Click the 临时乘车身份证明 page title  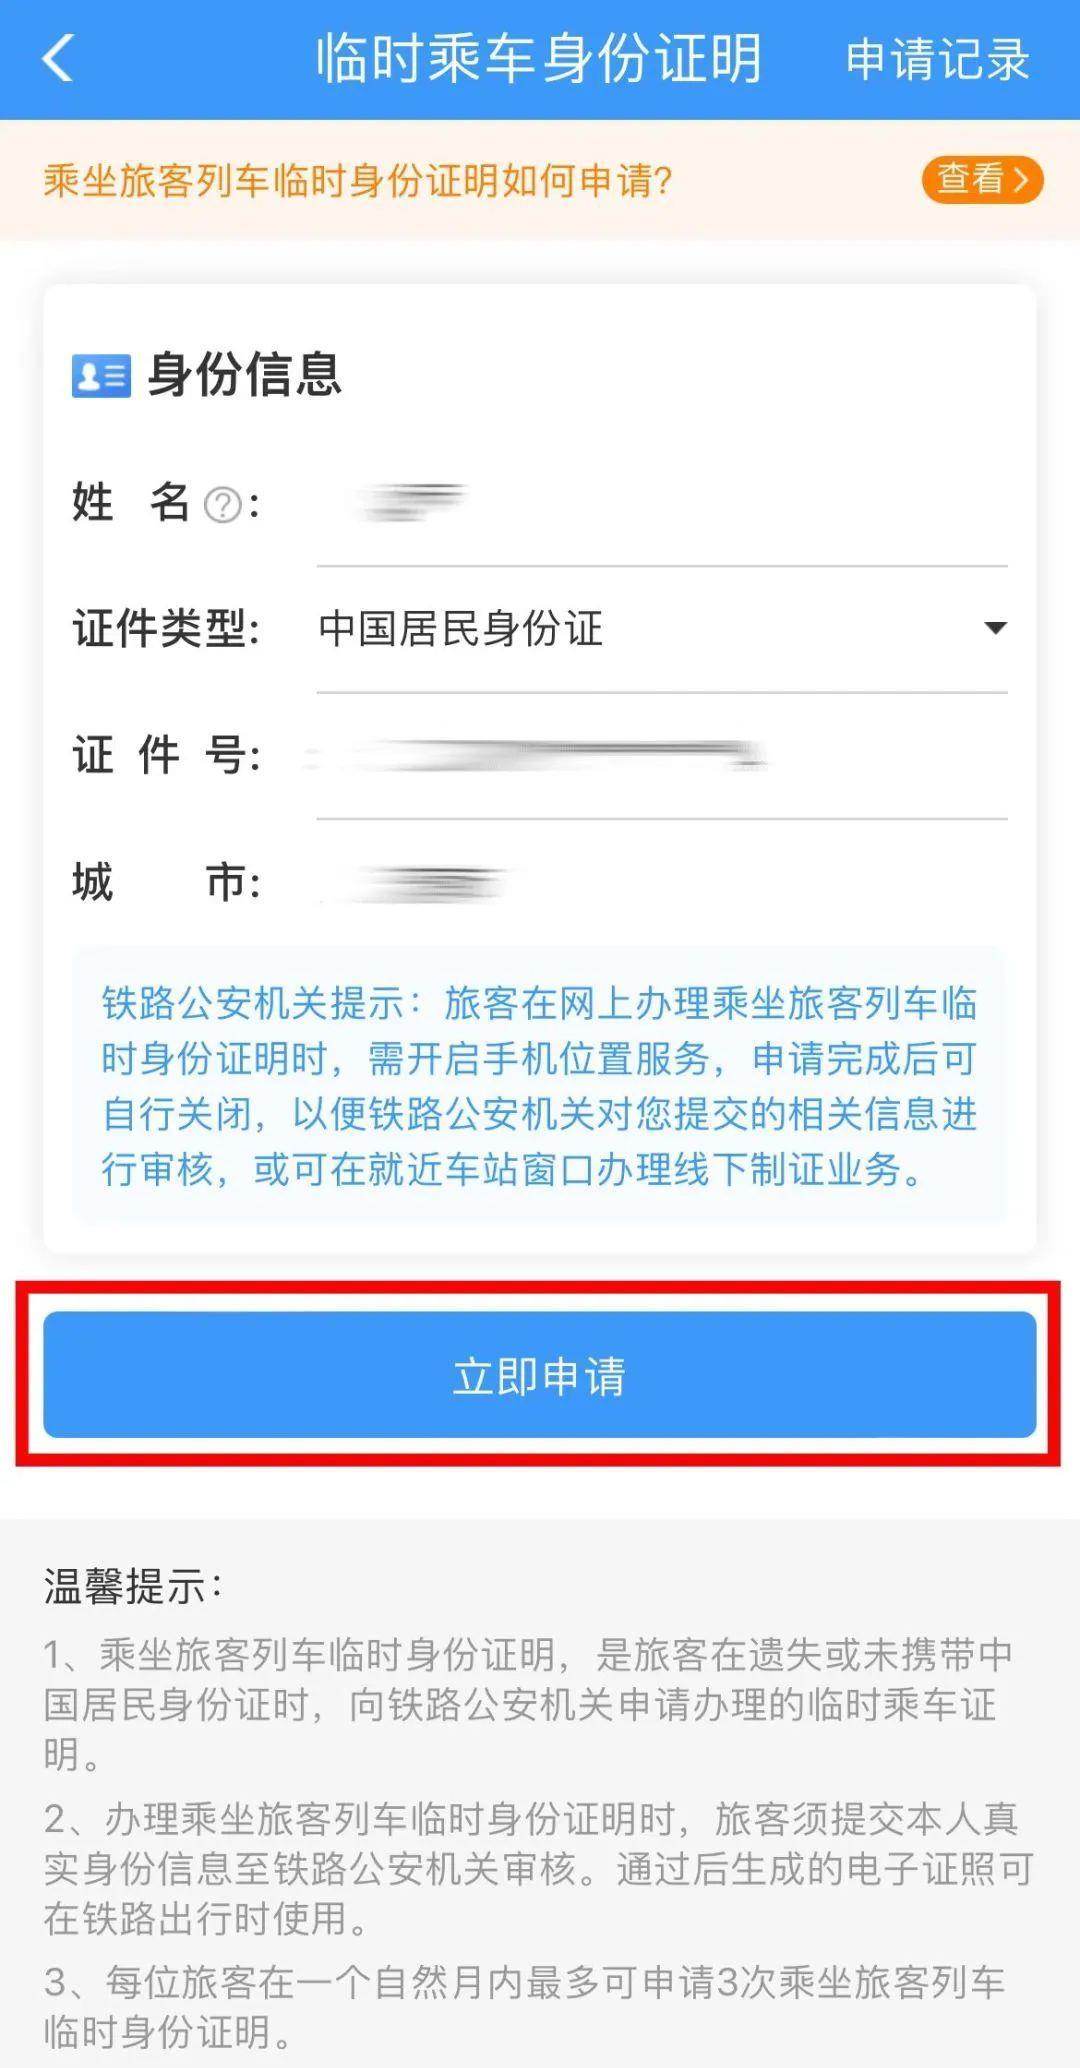pyautogui.click(x=538, y=58)
